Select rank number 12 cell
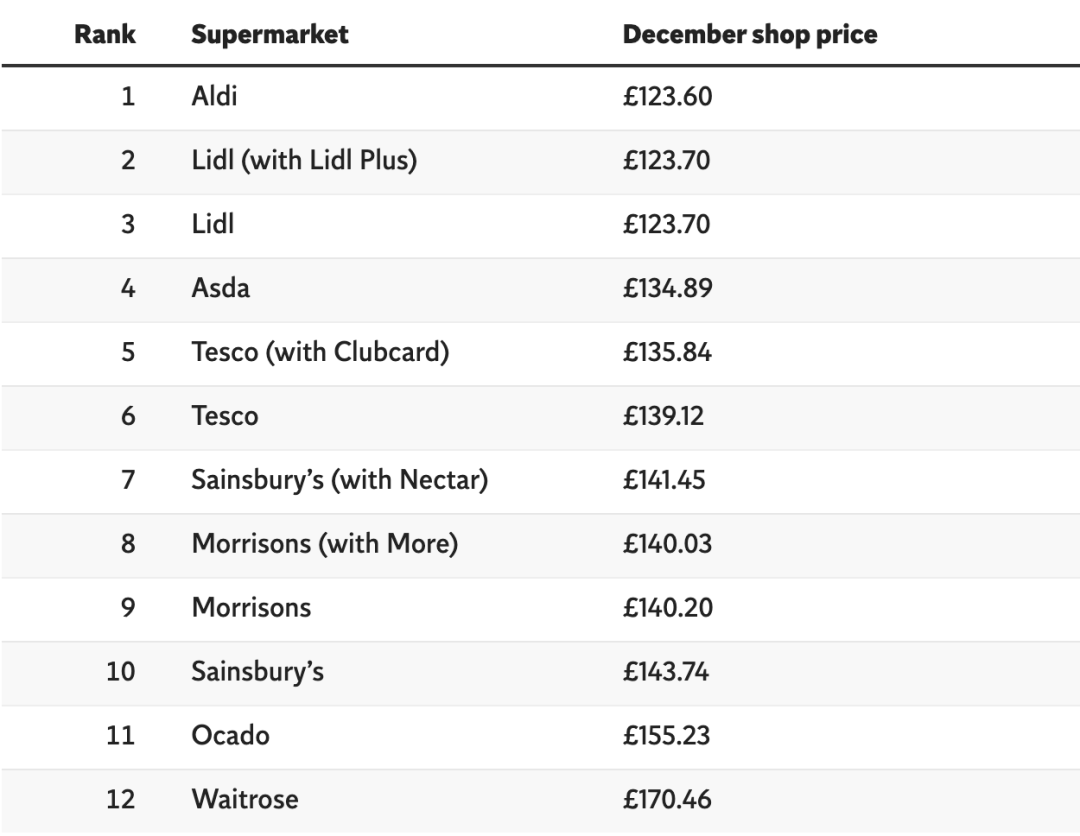 [x=120, y=800]
